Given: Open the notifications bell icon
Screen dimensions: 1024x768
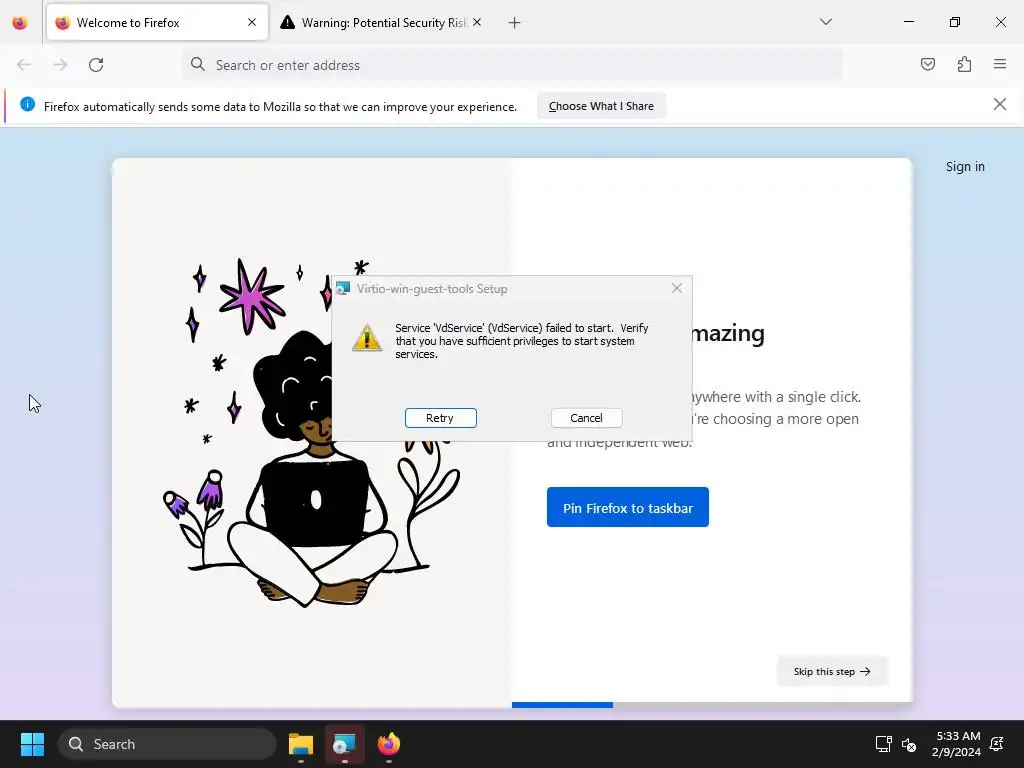Looking at the screenshot, I should pyautogui.click(x=997, y=744).
